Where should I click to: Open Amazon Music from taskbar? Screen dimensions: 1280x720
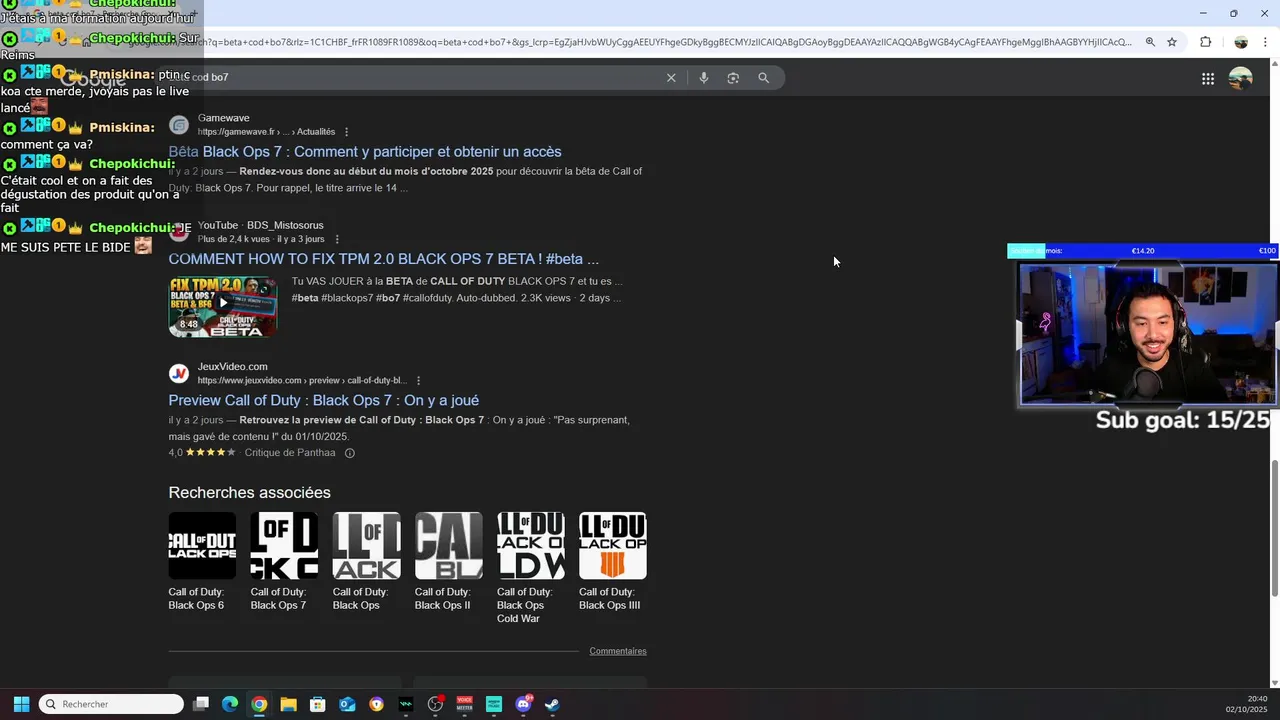pyautogui.click(x=493, y=704)
